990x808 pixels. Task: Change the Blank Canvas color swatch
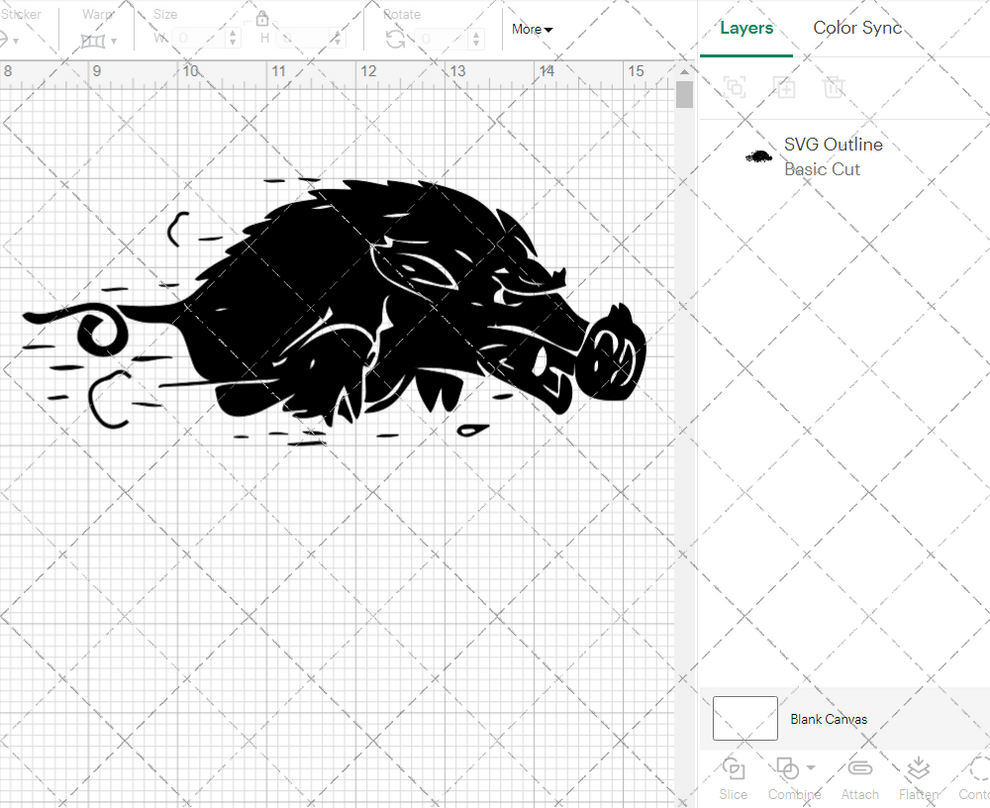(744, 718)
